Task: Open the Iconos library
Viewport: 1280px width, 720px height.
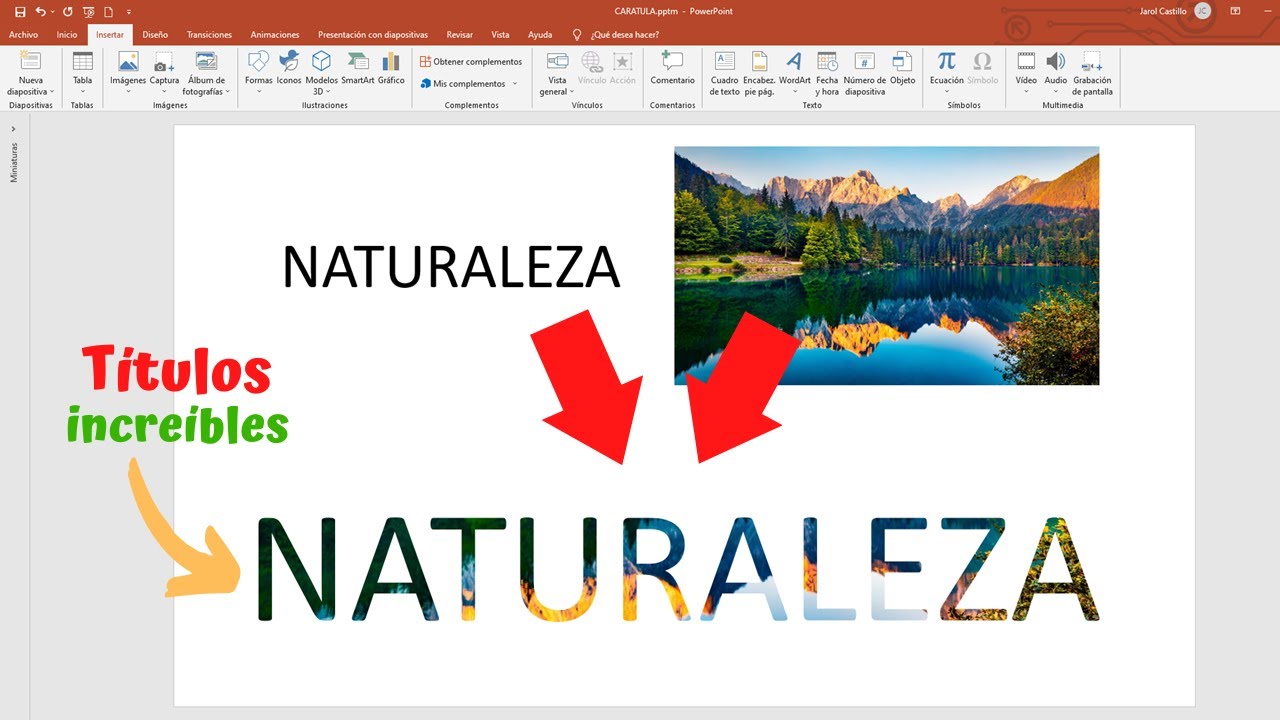Action: [289, 68]
